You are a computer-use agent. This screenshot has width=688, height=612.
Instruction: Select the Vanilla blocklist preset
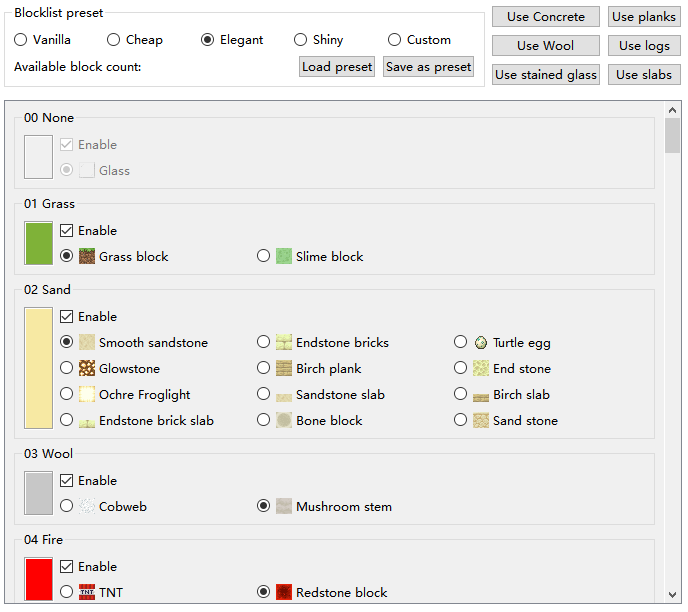point(21,40)
